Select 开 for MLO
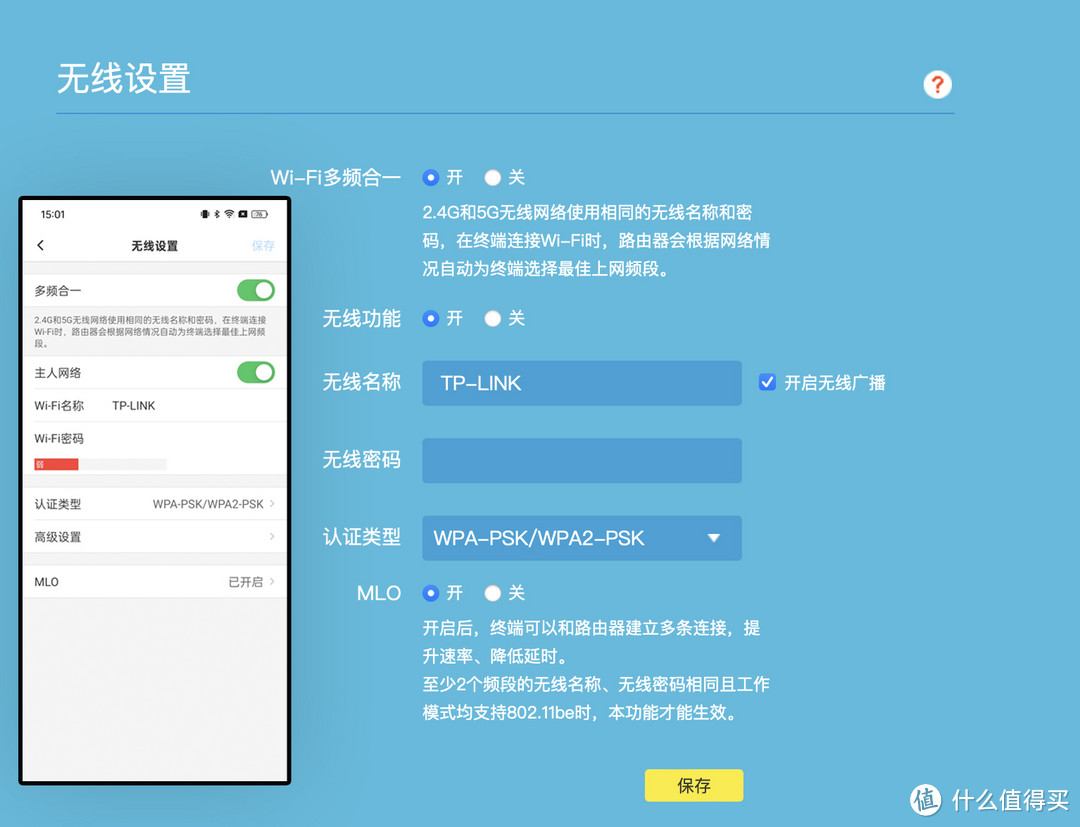 pos(430,593)
